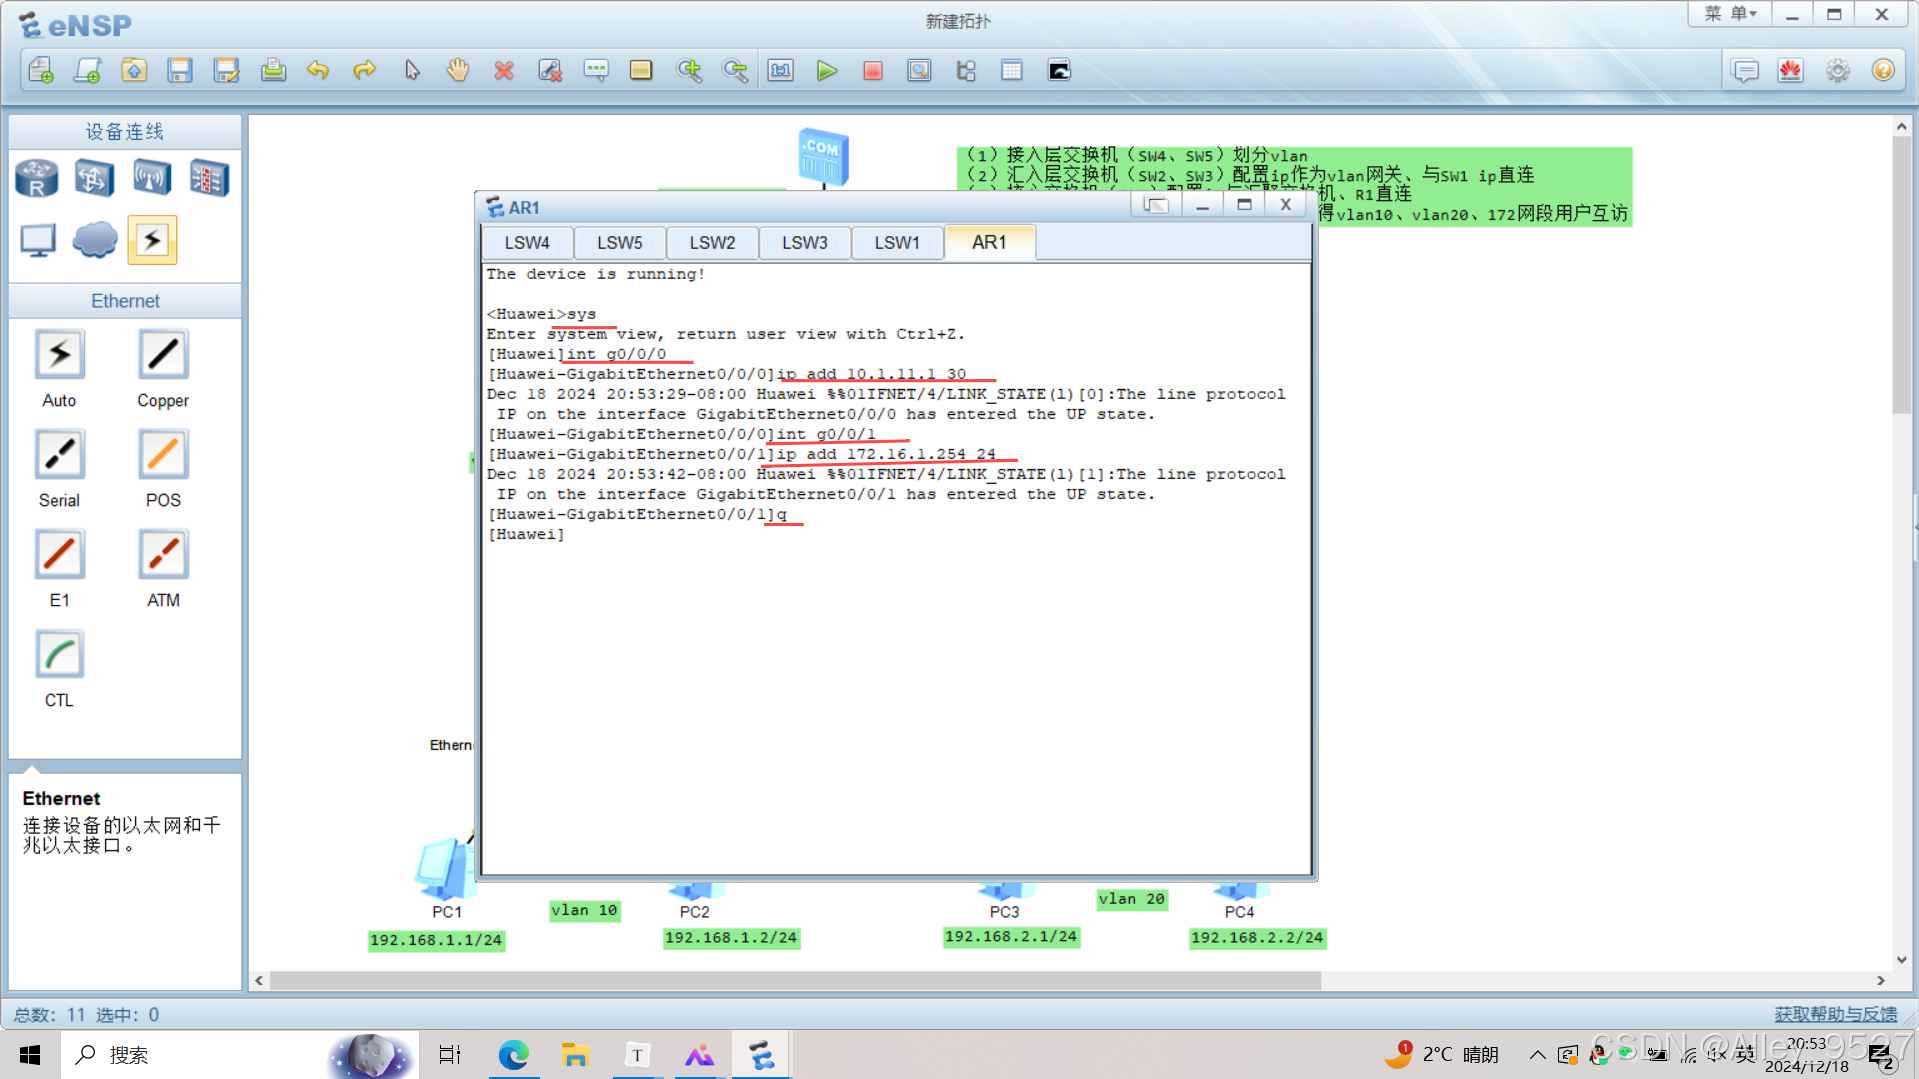Switch to the LSW3 console tab
1919x1079 pixels.
click(805, 243)
